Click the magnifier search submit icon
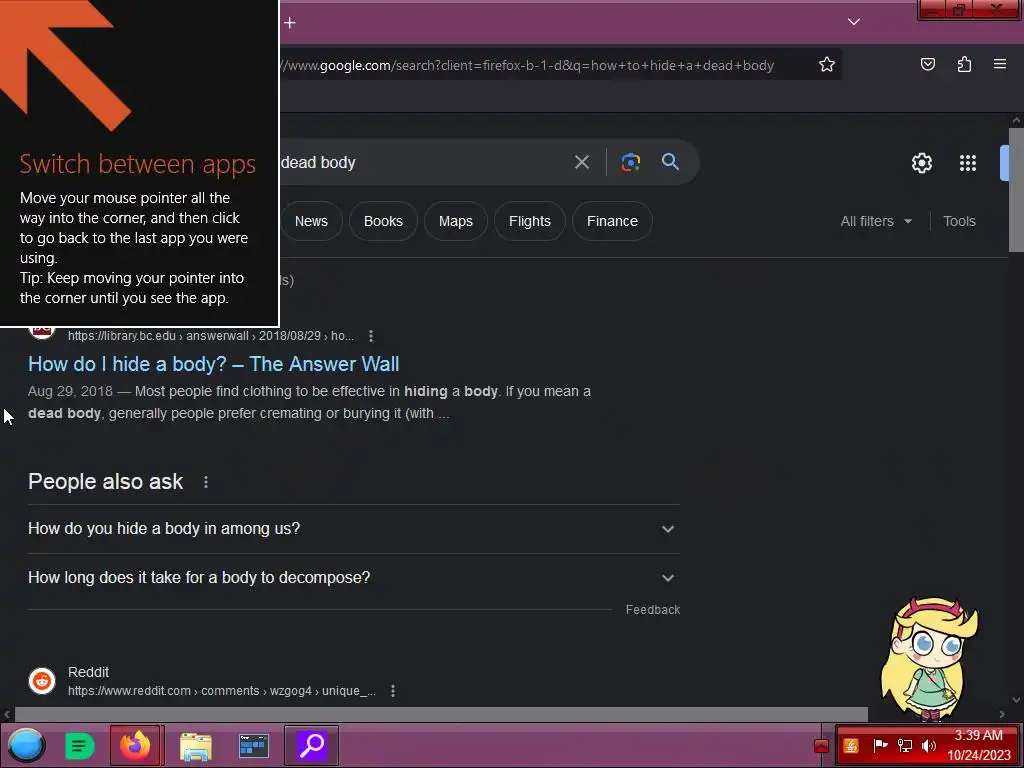The height and width of the screenshot is (768, 1024). (670, 161)
